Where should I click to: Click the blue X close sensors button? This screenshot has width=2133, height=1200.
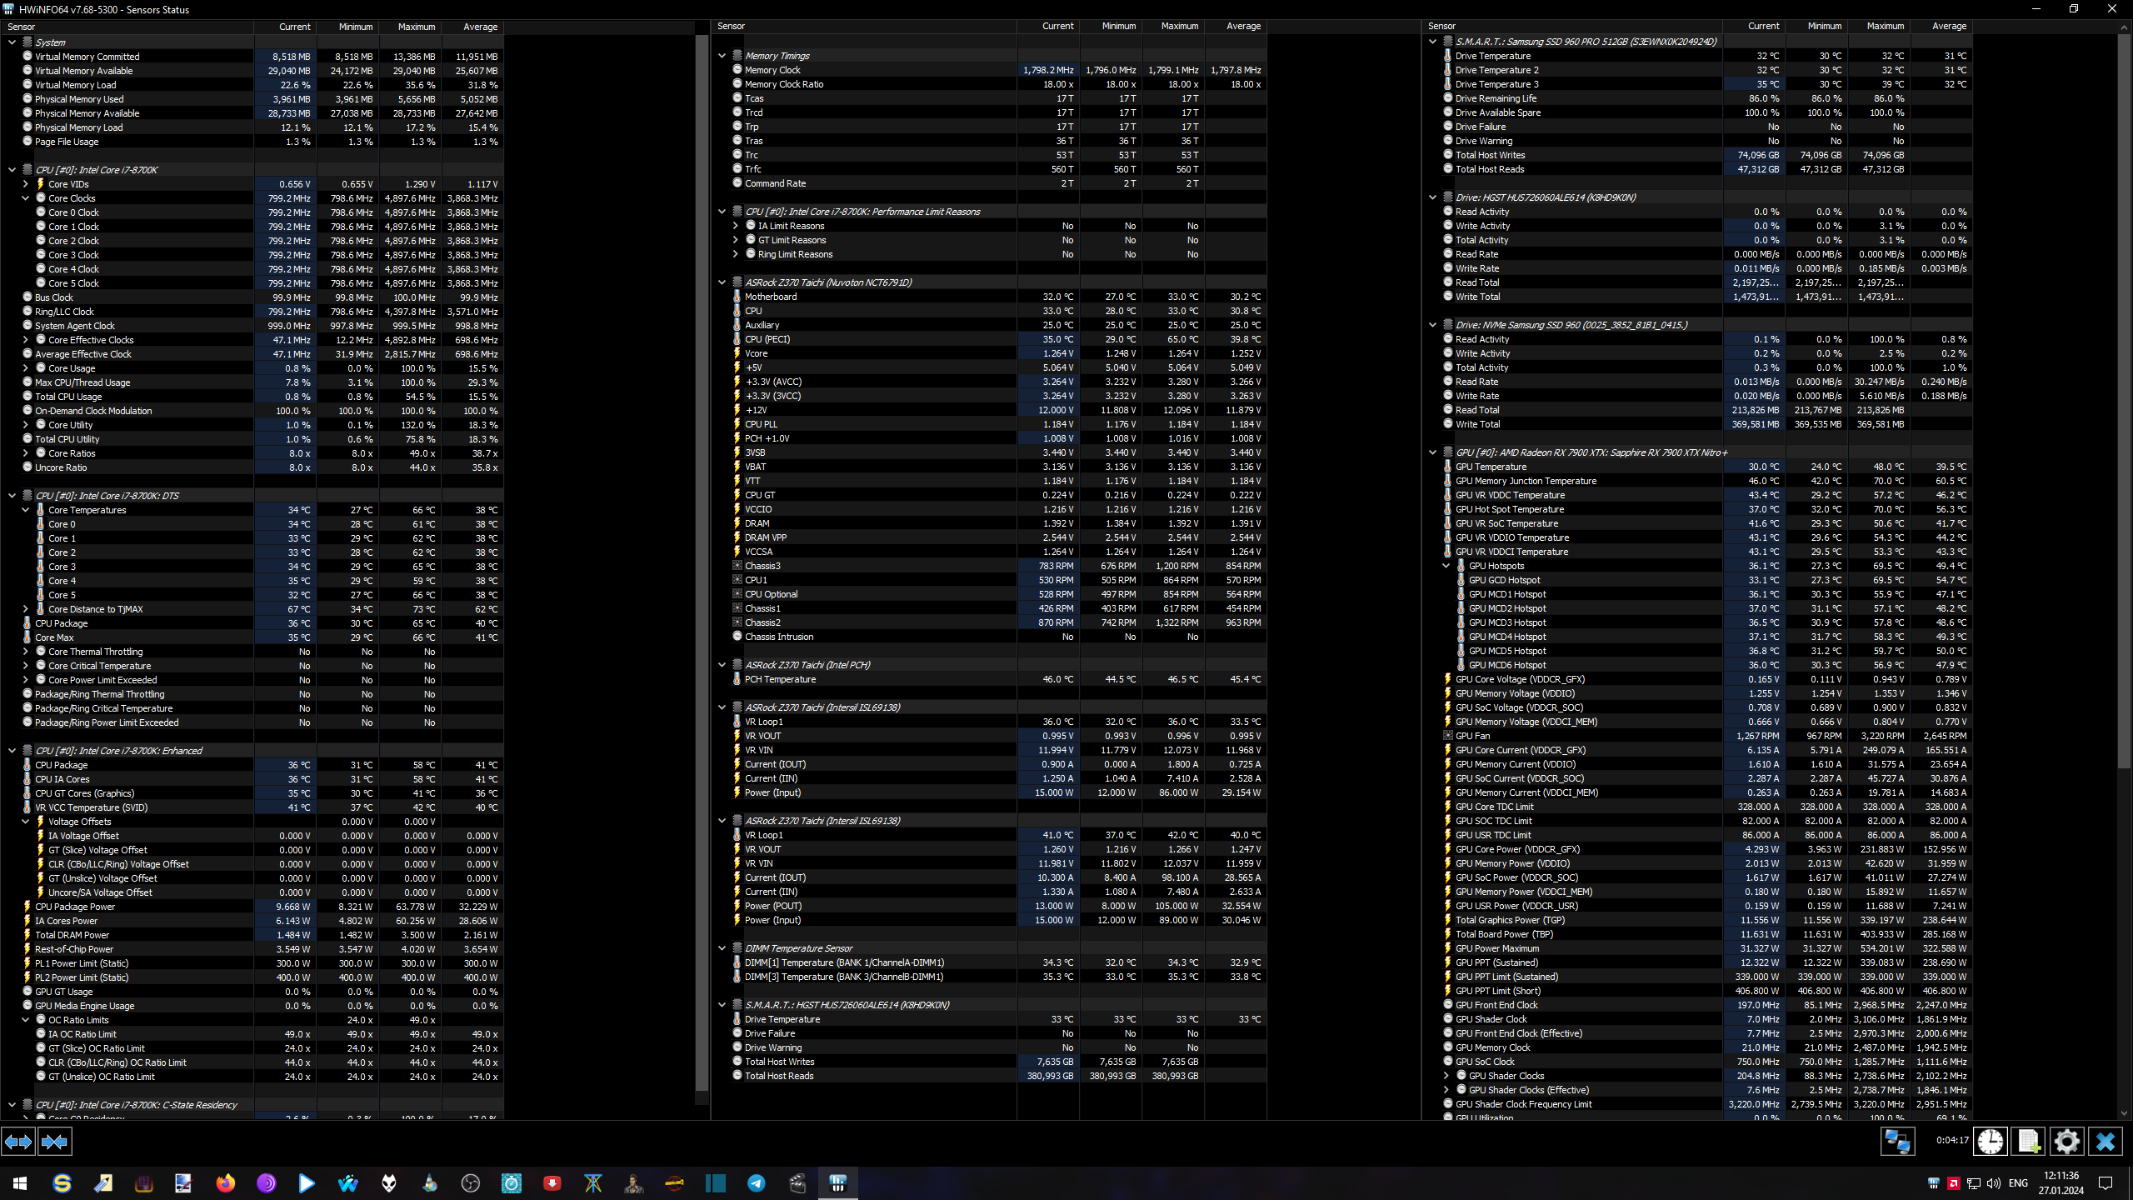point(2105,1141)
